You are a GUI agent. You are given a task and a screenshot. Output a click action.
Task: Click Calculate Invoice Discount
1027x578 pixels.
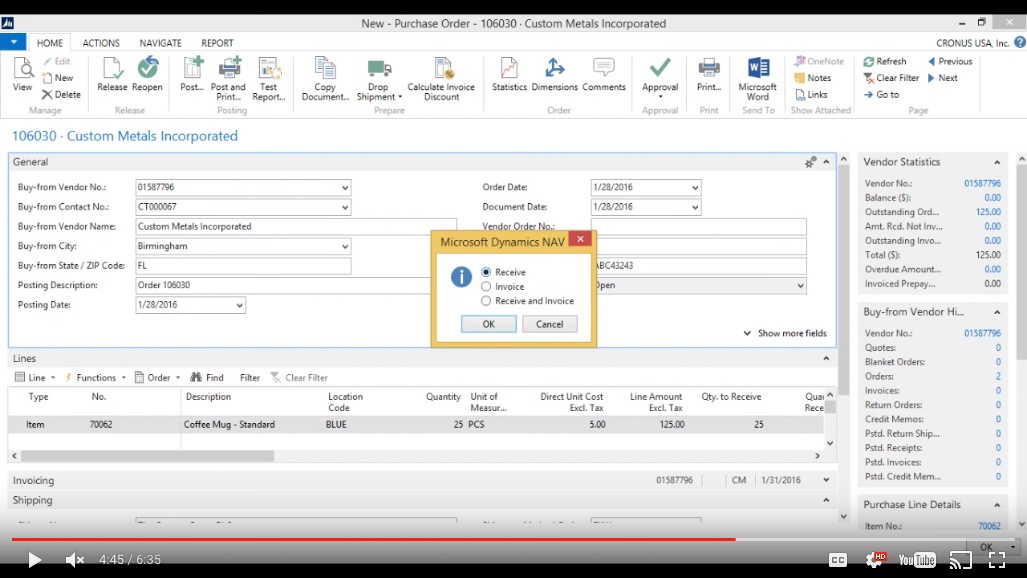pos(441,79)
